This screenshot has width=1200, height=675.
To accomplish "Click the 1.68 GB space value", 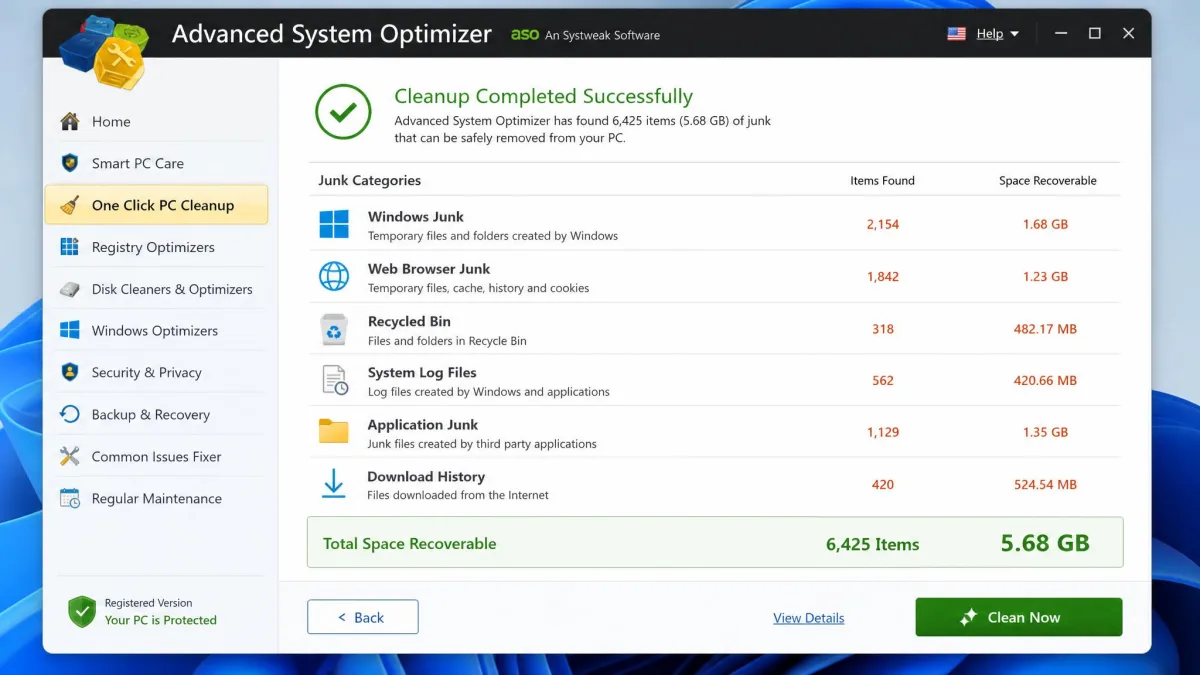I will point(1045,225).
